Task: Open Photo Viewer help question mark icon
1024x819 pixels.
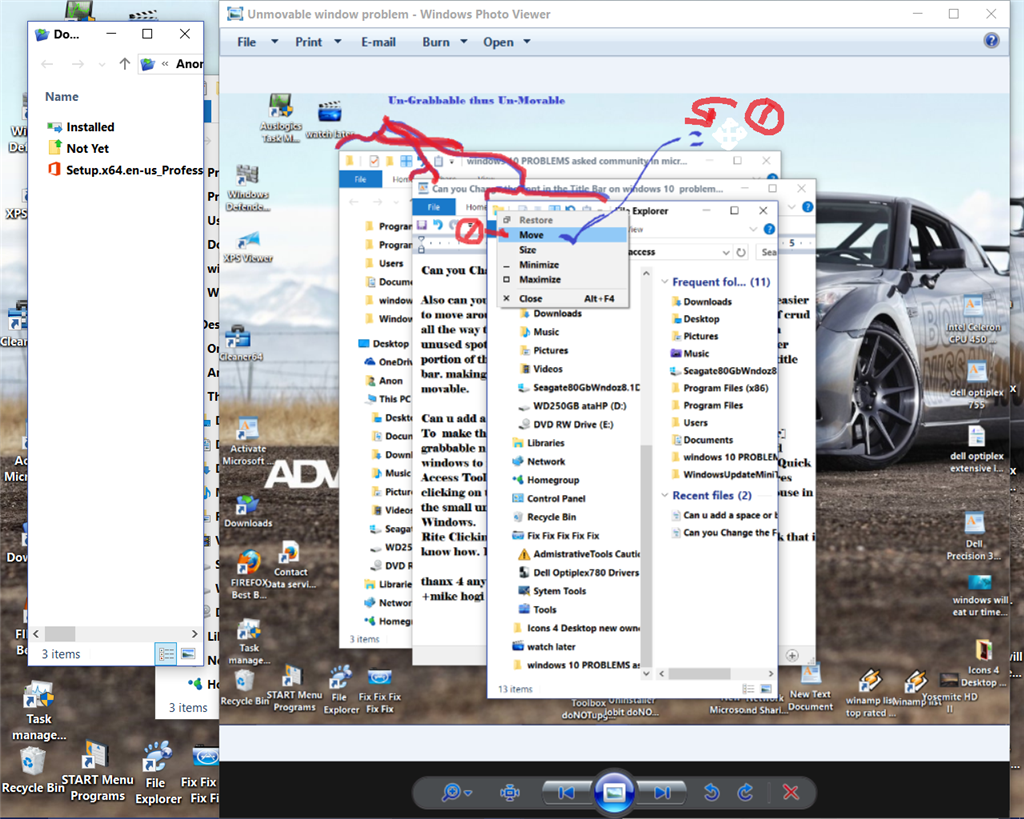Action: 991,41
